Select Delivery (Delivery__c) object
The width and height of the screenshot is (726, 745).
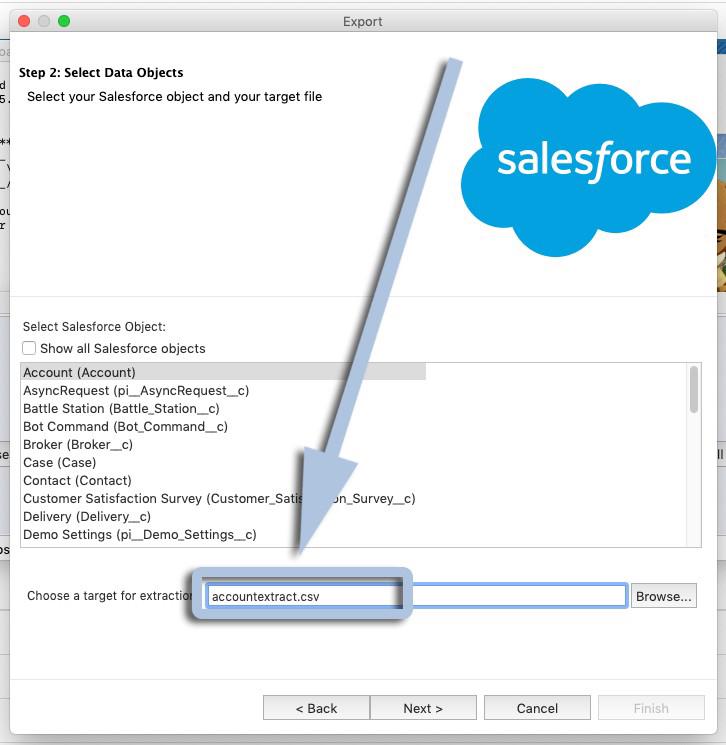click(x=87, y=517)
